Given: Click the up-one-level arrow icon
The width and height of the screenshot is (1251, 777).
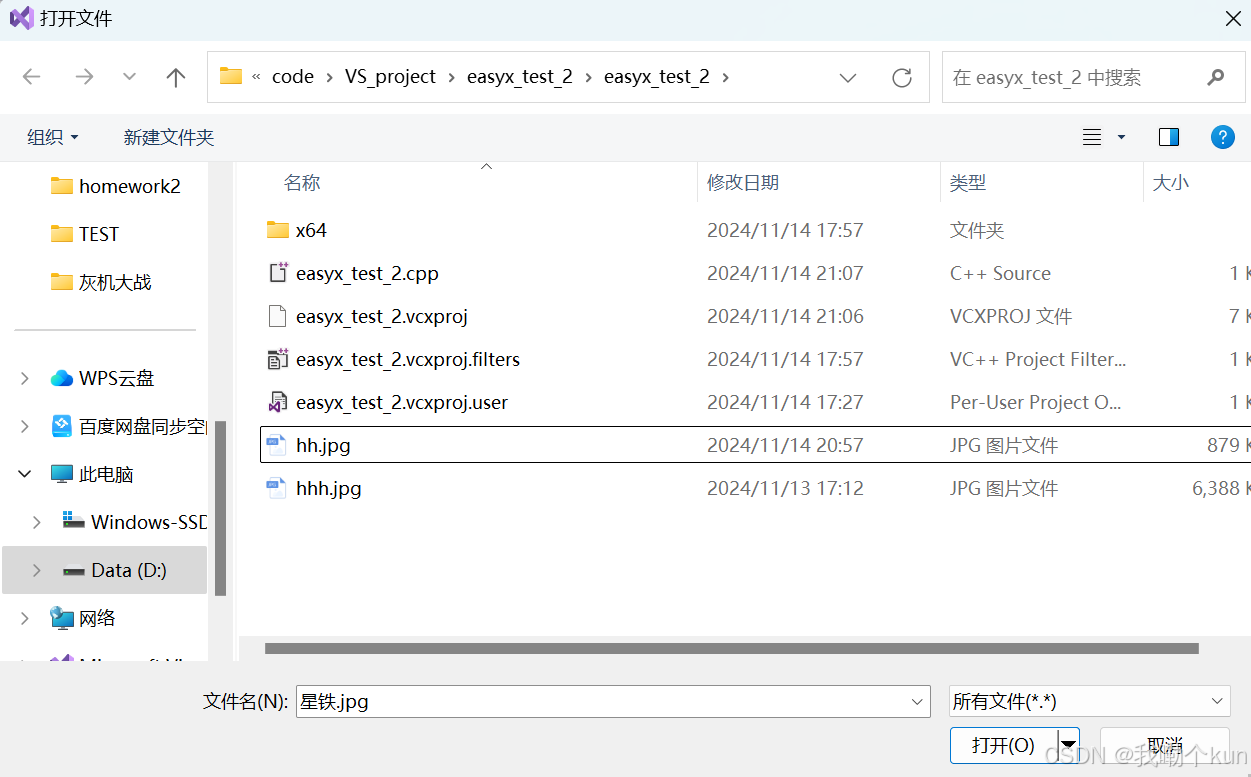Looking at the screenshot, I should coord(175,77).
